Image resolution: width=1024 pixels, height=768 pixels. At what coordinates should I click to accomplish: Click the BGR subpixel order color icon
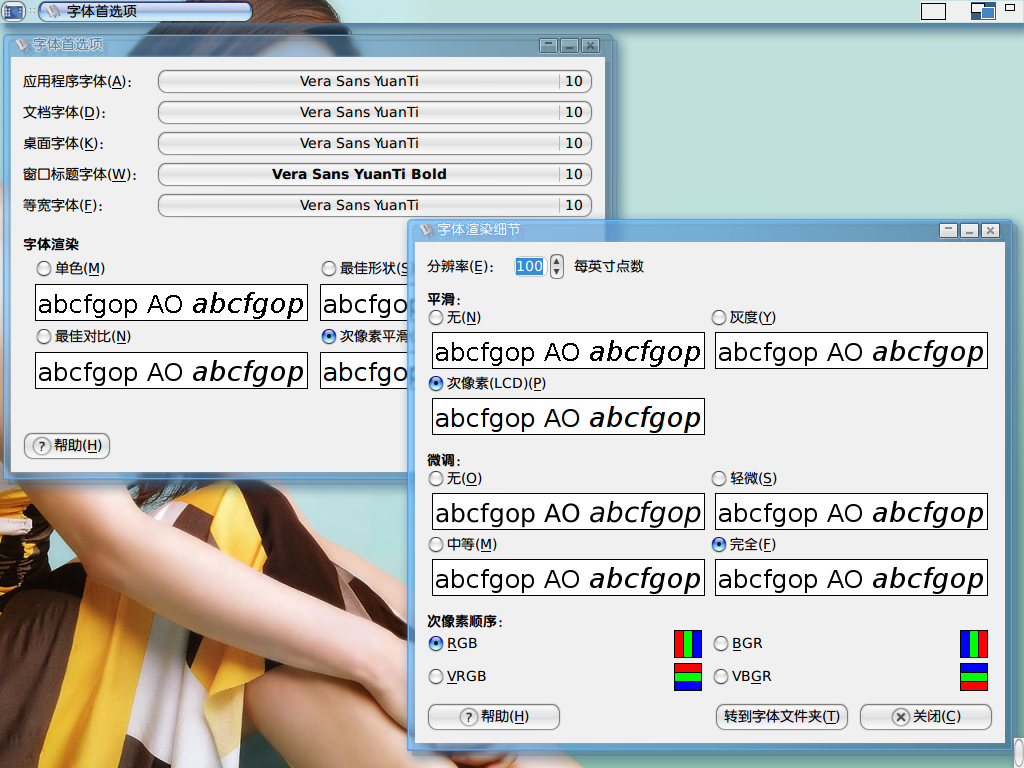974,644
